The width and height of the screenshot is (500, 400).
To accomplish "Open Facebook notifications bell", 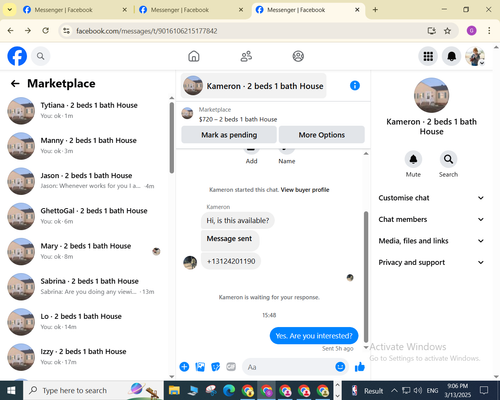I will [x=451, y=56].
